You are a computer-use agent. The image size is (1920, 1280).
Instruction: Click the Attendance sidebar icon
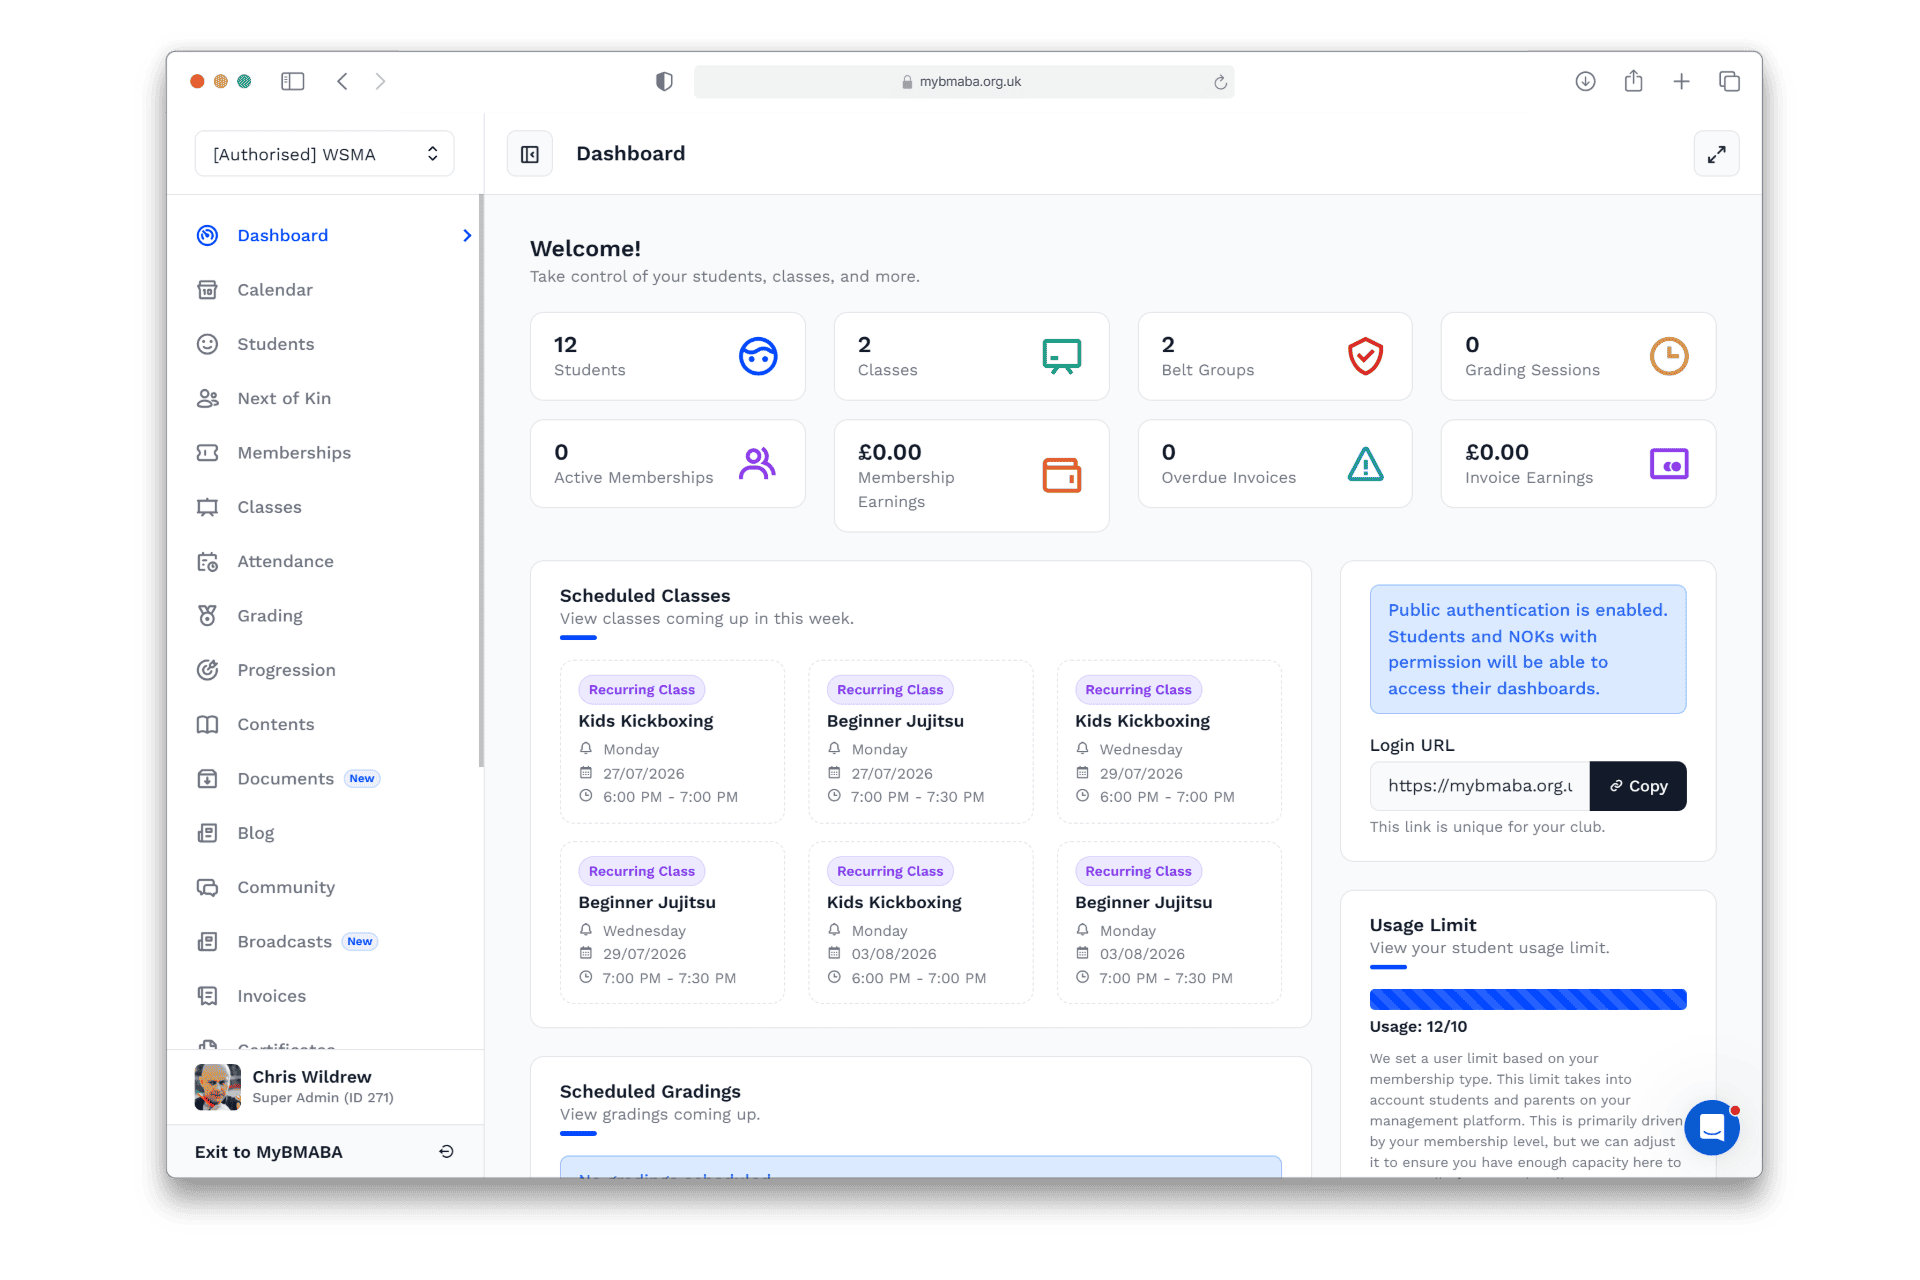click(207, 561)
